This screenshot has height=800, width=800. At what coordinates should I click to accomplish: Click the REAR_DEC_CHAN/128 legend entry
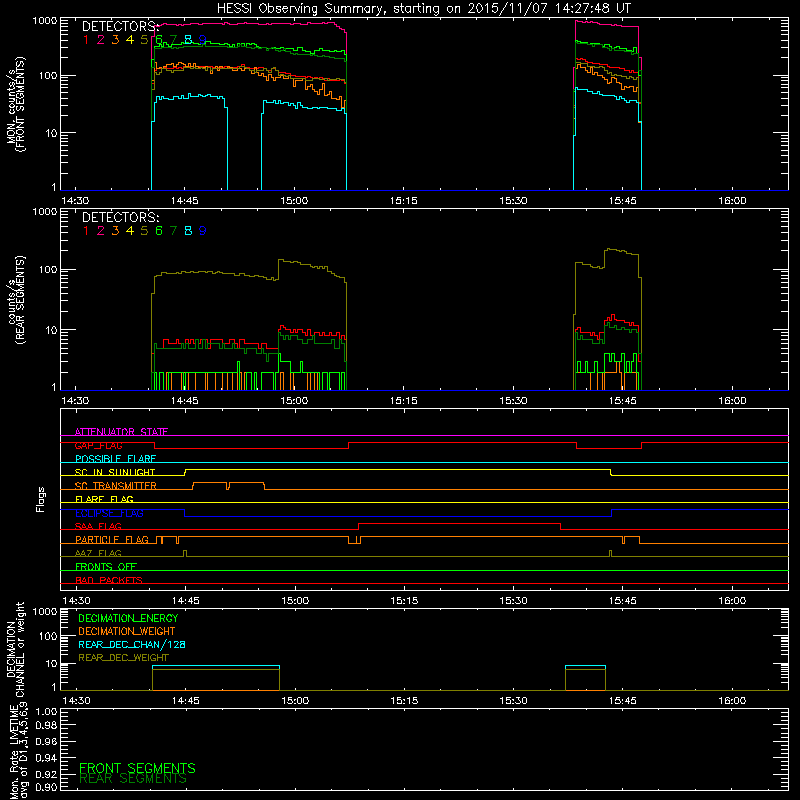[132, 645]
